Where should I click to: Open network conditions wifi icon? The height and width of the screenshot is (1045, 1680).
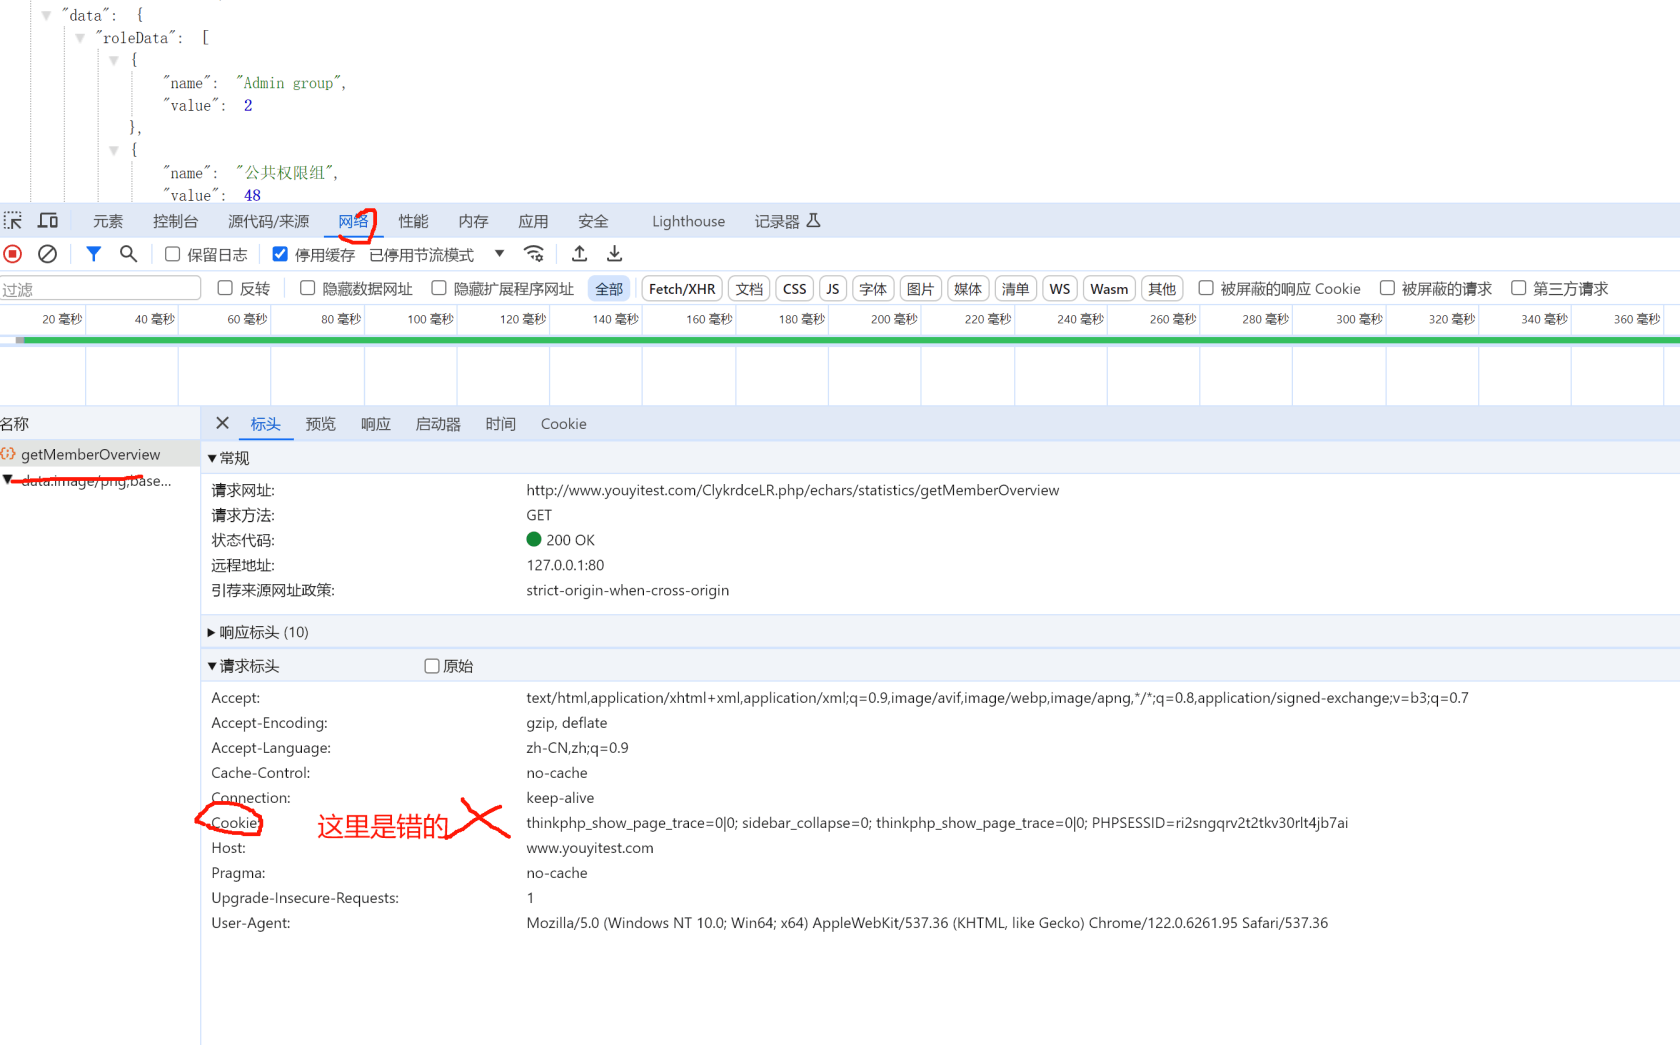tap(535, 254)
